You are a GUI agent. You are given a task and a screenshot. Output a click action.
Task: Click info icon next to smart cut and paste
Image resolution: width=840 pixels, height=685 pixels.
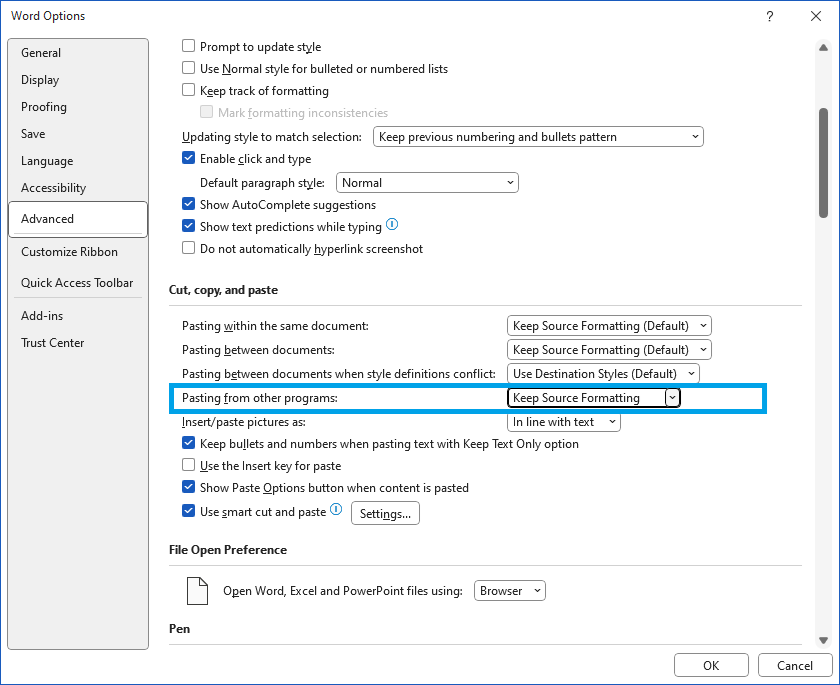(x=336, y=511)
